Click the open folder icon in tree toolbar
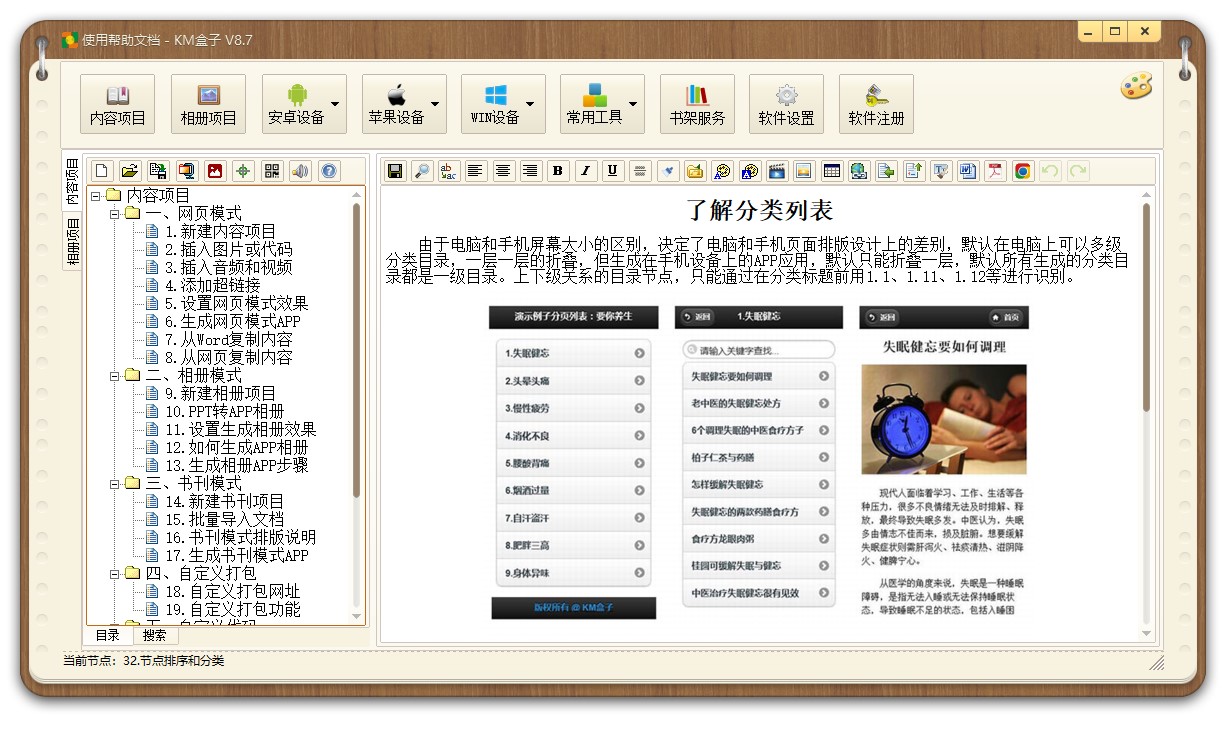Viewport: 1224px width, 730px height. click(x=130, y=171)
